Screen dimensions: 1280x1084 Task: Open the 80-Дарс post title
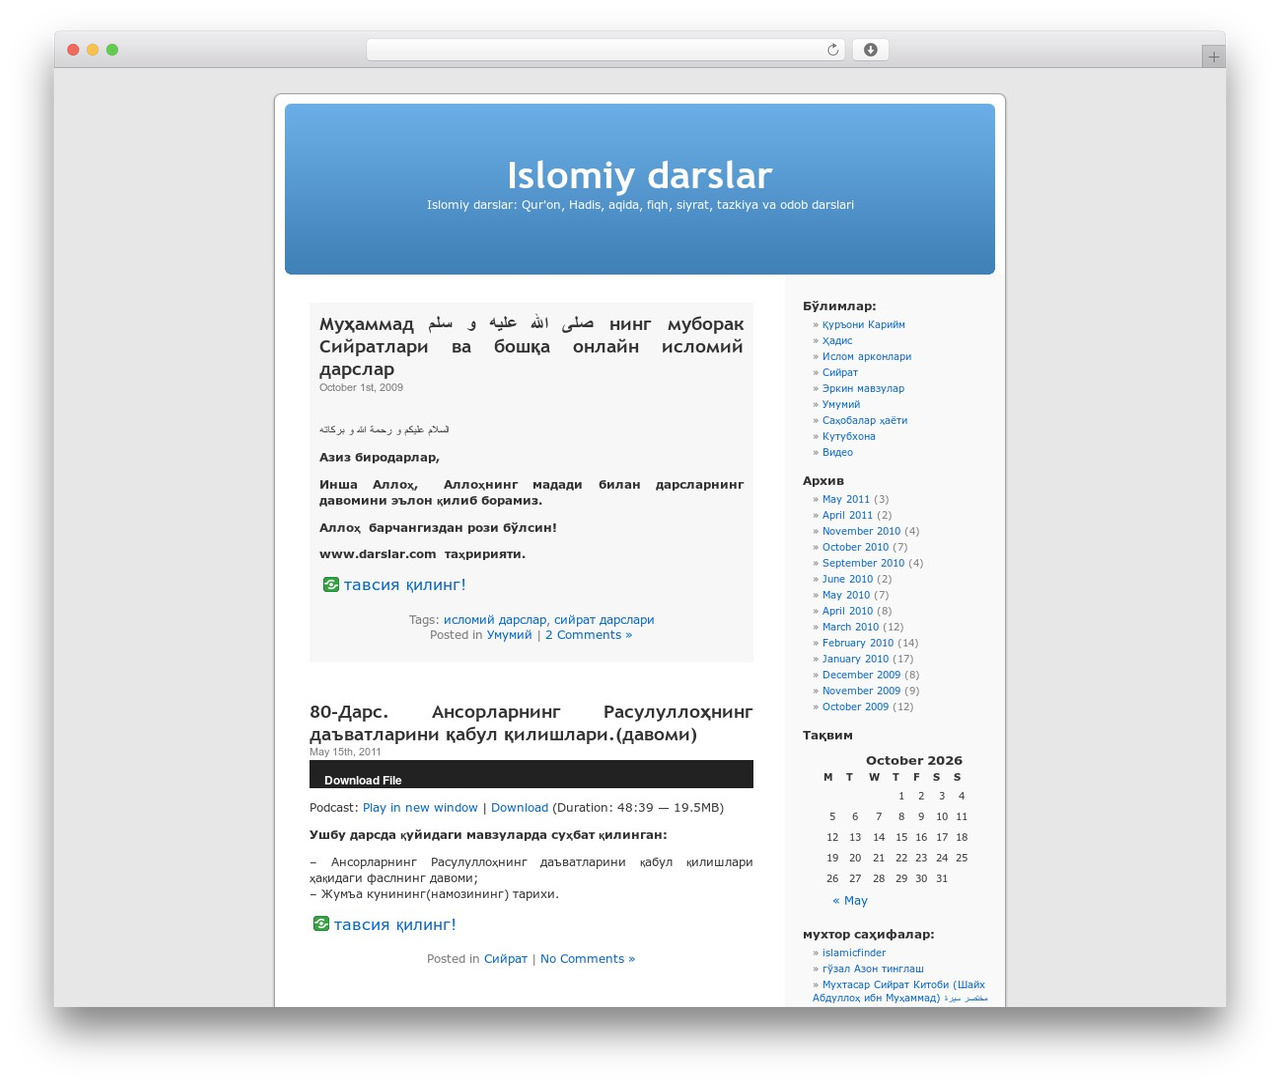pos(531,723)
